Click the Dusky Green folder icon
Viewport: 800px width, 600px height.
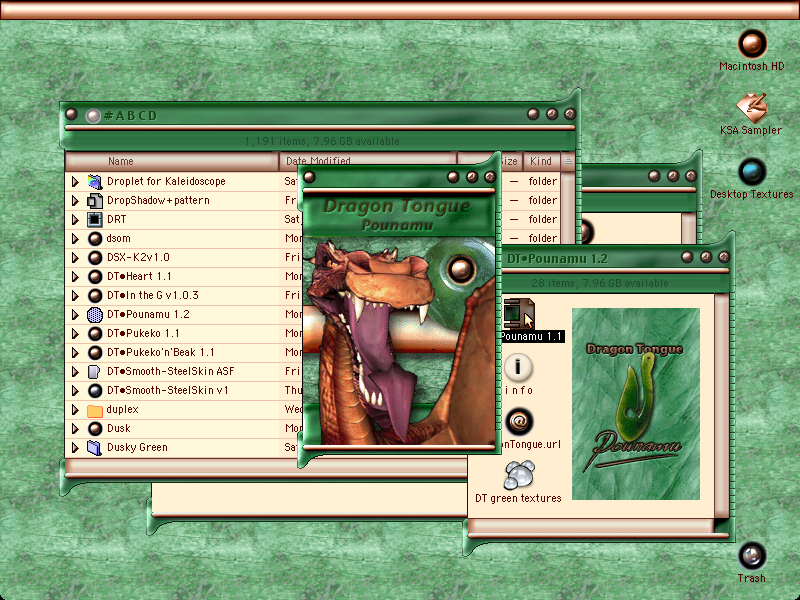point(94,448)
